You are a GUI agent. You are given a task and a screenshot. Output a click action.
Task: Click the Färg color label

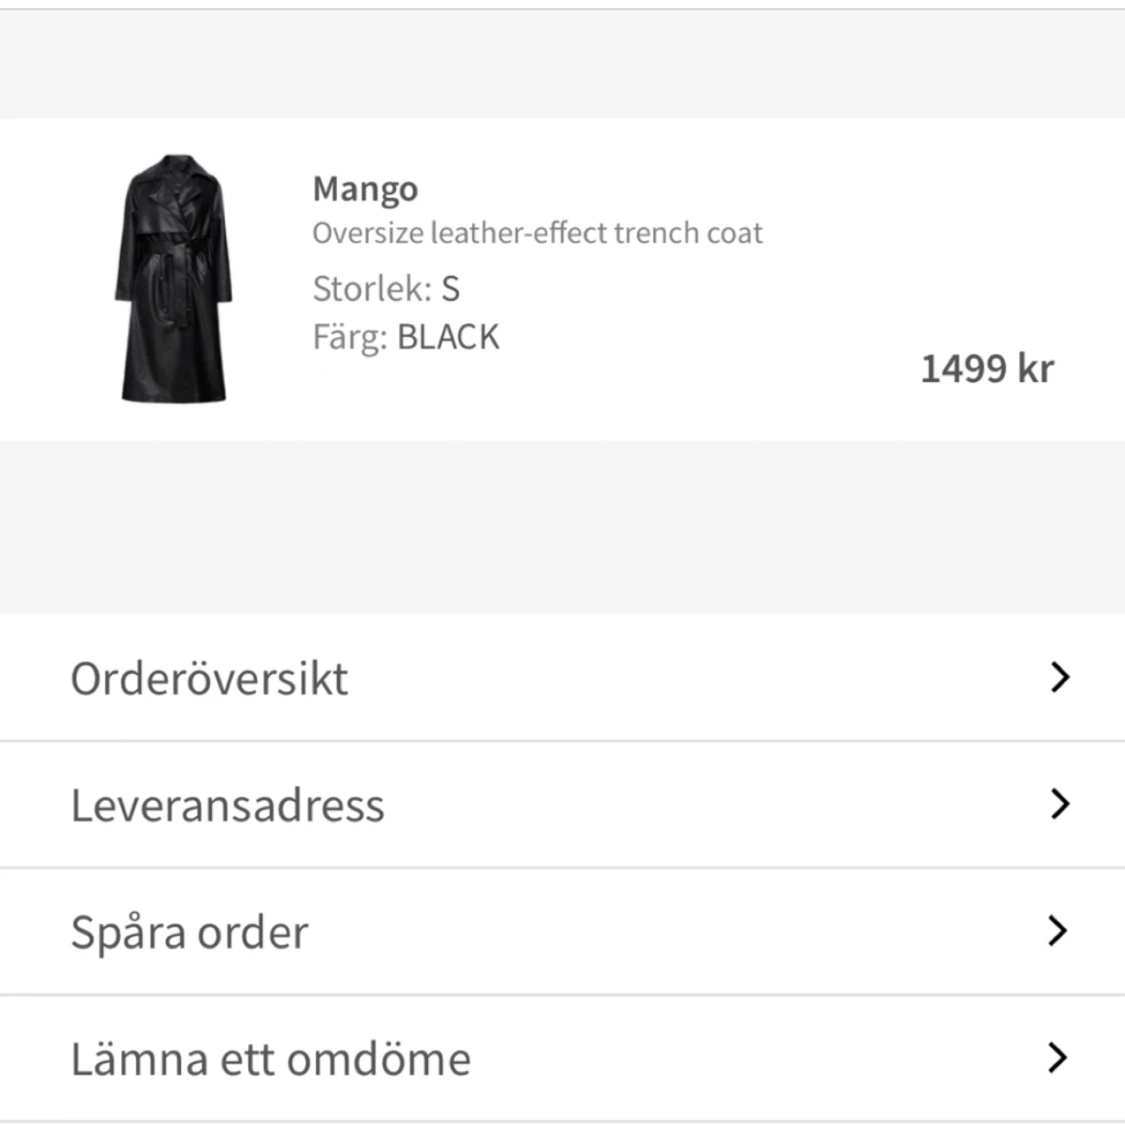click(x=350, y=338)
